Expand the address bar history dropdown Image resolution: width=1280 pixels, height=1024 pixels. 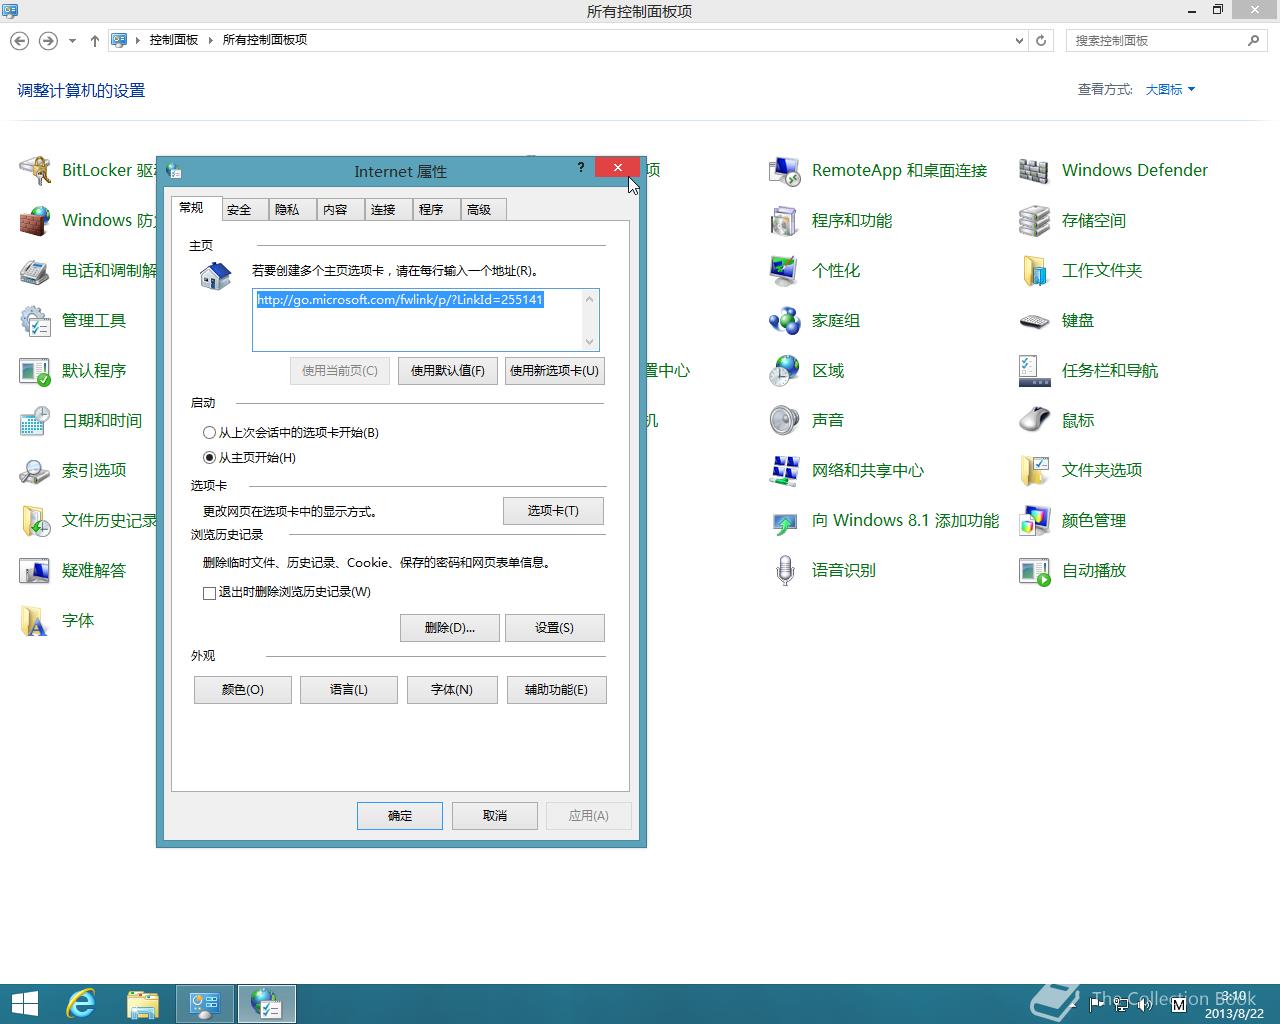[x=1019, y=41]
